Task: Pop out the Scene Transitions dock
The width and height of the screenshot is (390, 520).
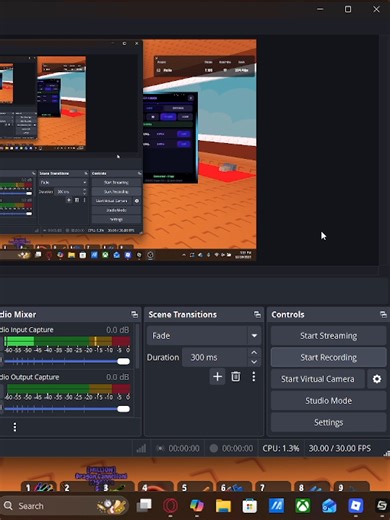Action: tap(257, 314)
